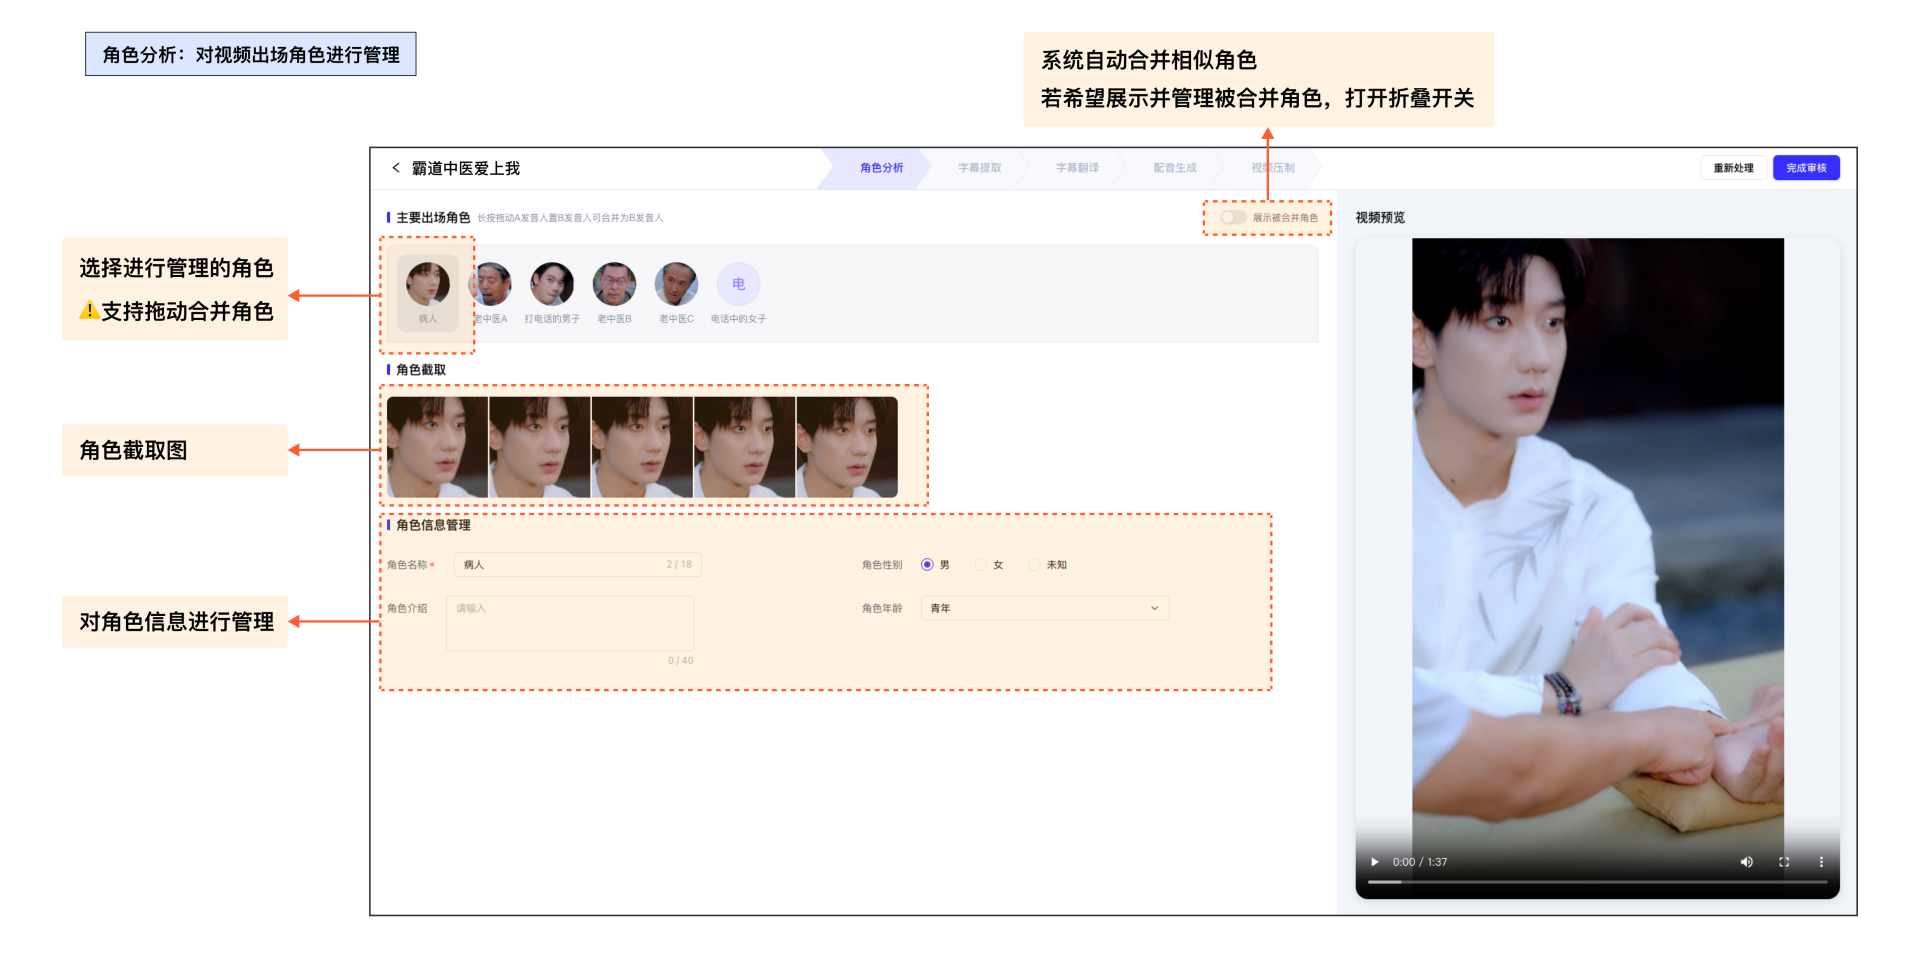
Task: Seek along the video progress bar
Action: click(1597, 882)
